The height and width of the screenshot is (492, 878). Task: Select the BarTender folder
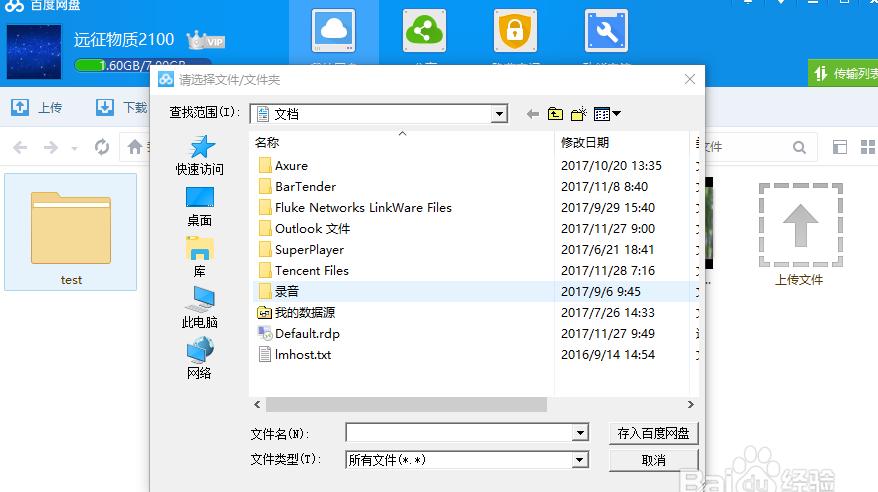click(297, 186)
